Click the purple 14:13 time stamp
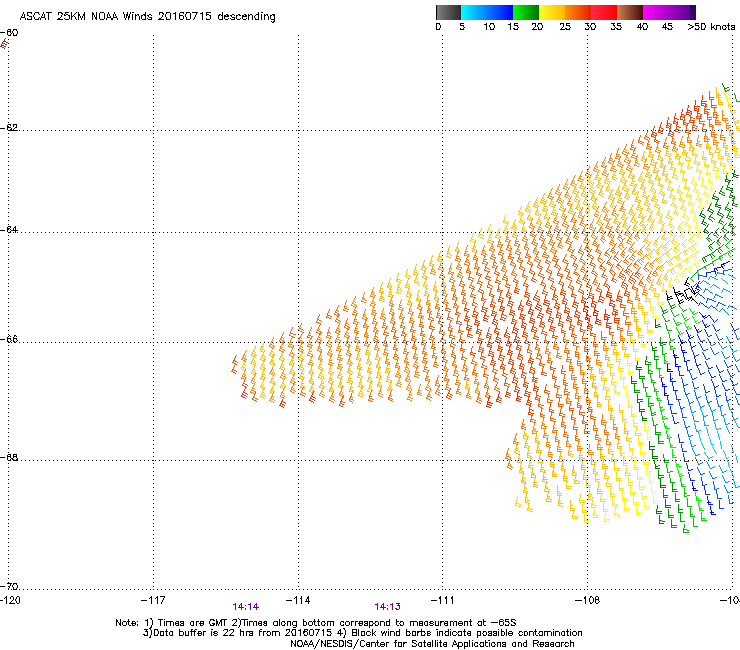The image size is (740, 650). coord(387,607)
